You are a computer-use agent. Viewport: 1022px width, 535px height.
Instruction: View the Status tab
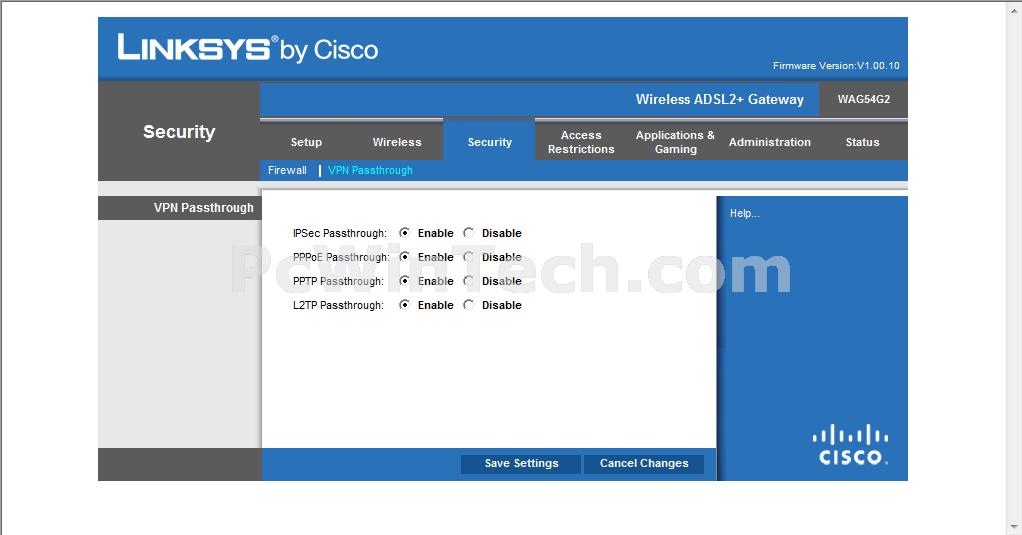click(x=862, y=142)
